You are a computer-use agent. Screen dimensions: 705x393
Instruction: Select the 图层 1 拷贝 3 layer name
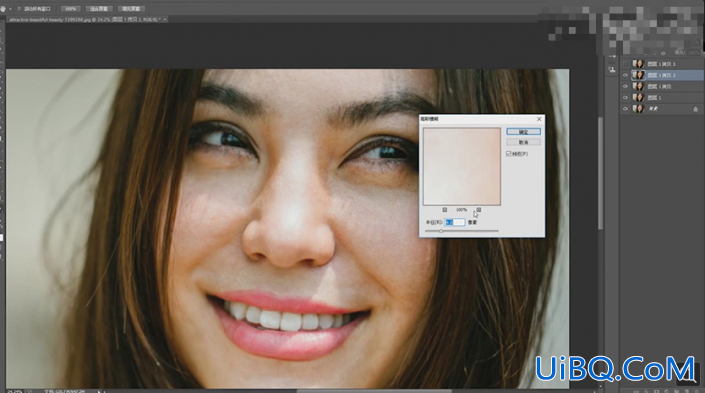coord(661,64)
